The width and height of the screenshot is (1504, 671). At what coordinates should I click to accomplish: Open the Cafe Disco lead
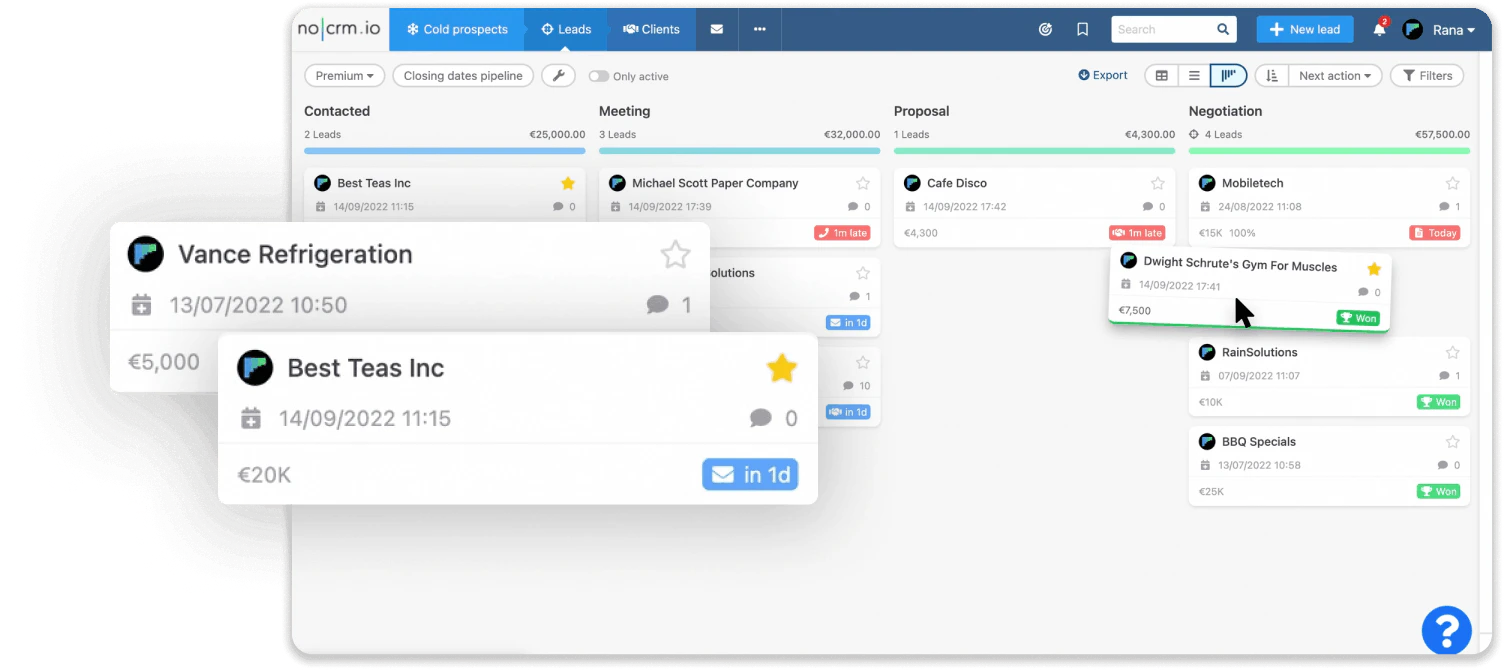tap(957, 183)
